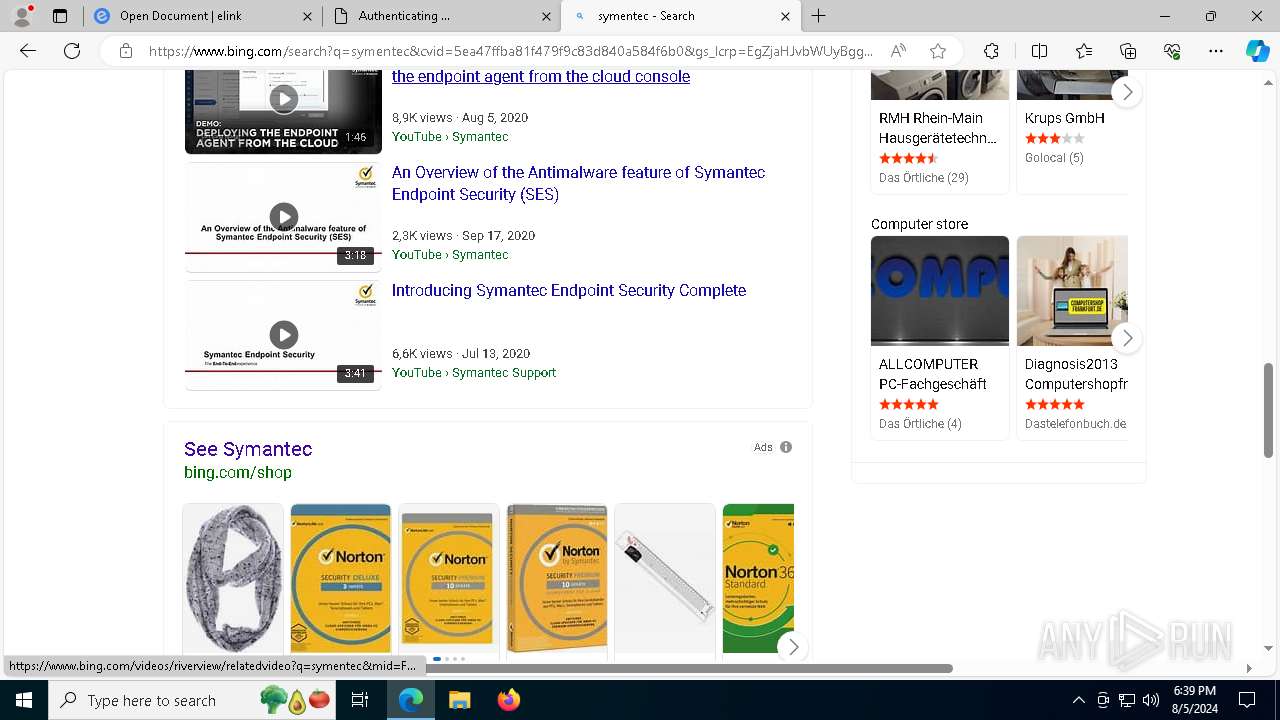Image resolution: width=1280 pixels, height=720 pixels.
Task: Open Norton by Symantec box product image
Action: (557, 578)
